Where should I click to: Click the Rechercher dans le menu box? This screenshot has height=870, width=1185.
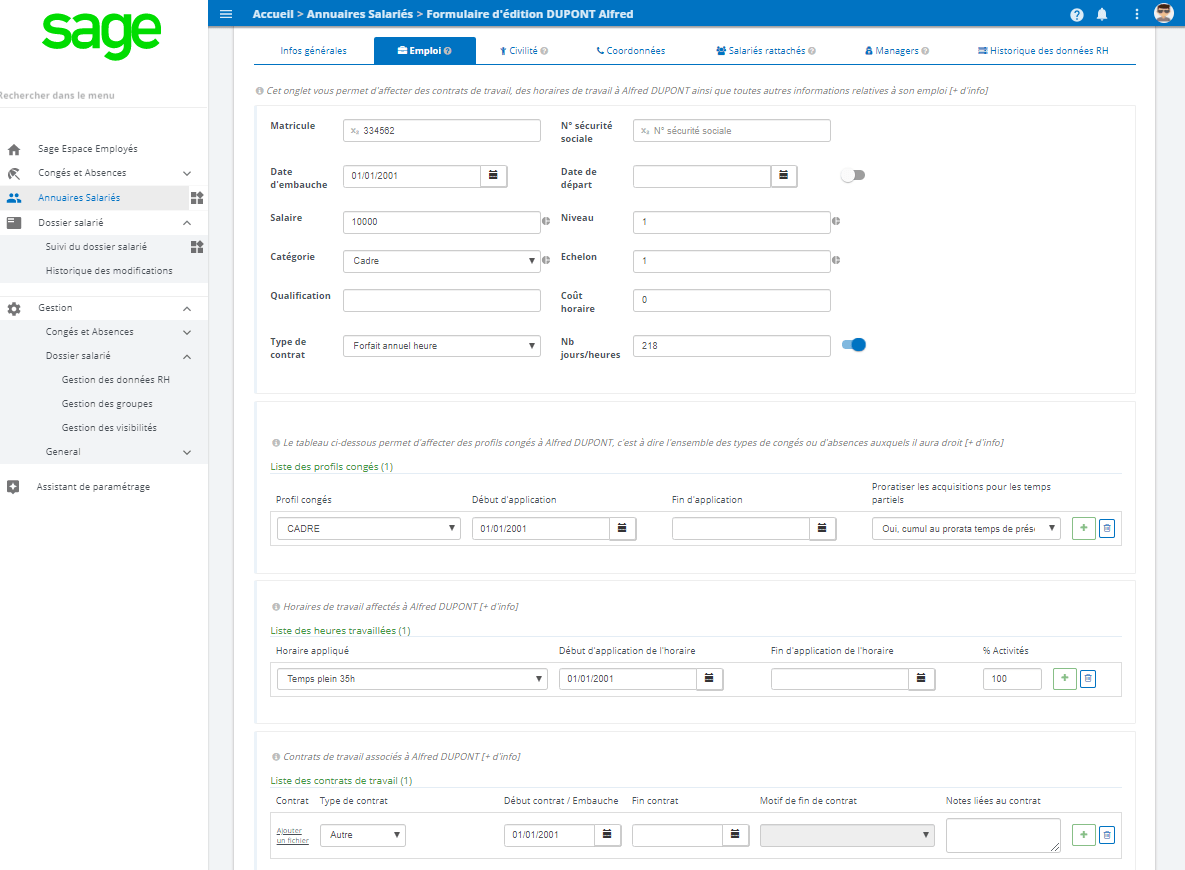pyautogui.click(x=104, y=95)
